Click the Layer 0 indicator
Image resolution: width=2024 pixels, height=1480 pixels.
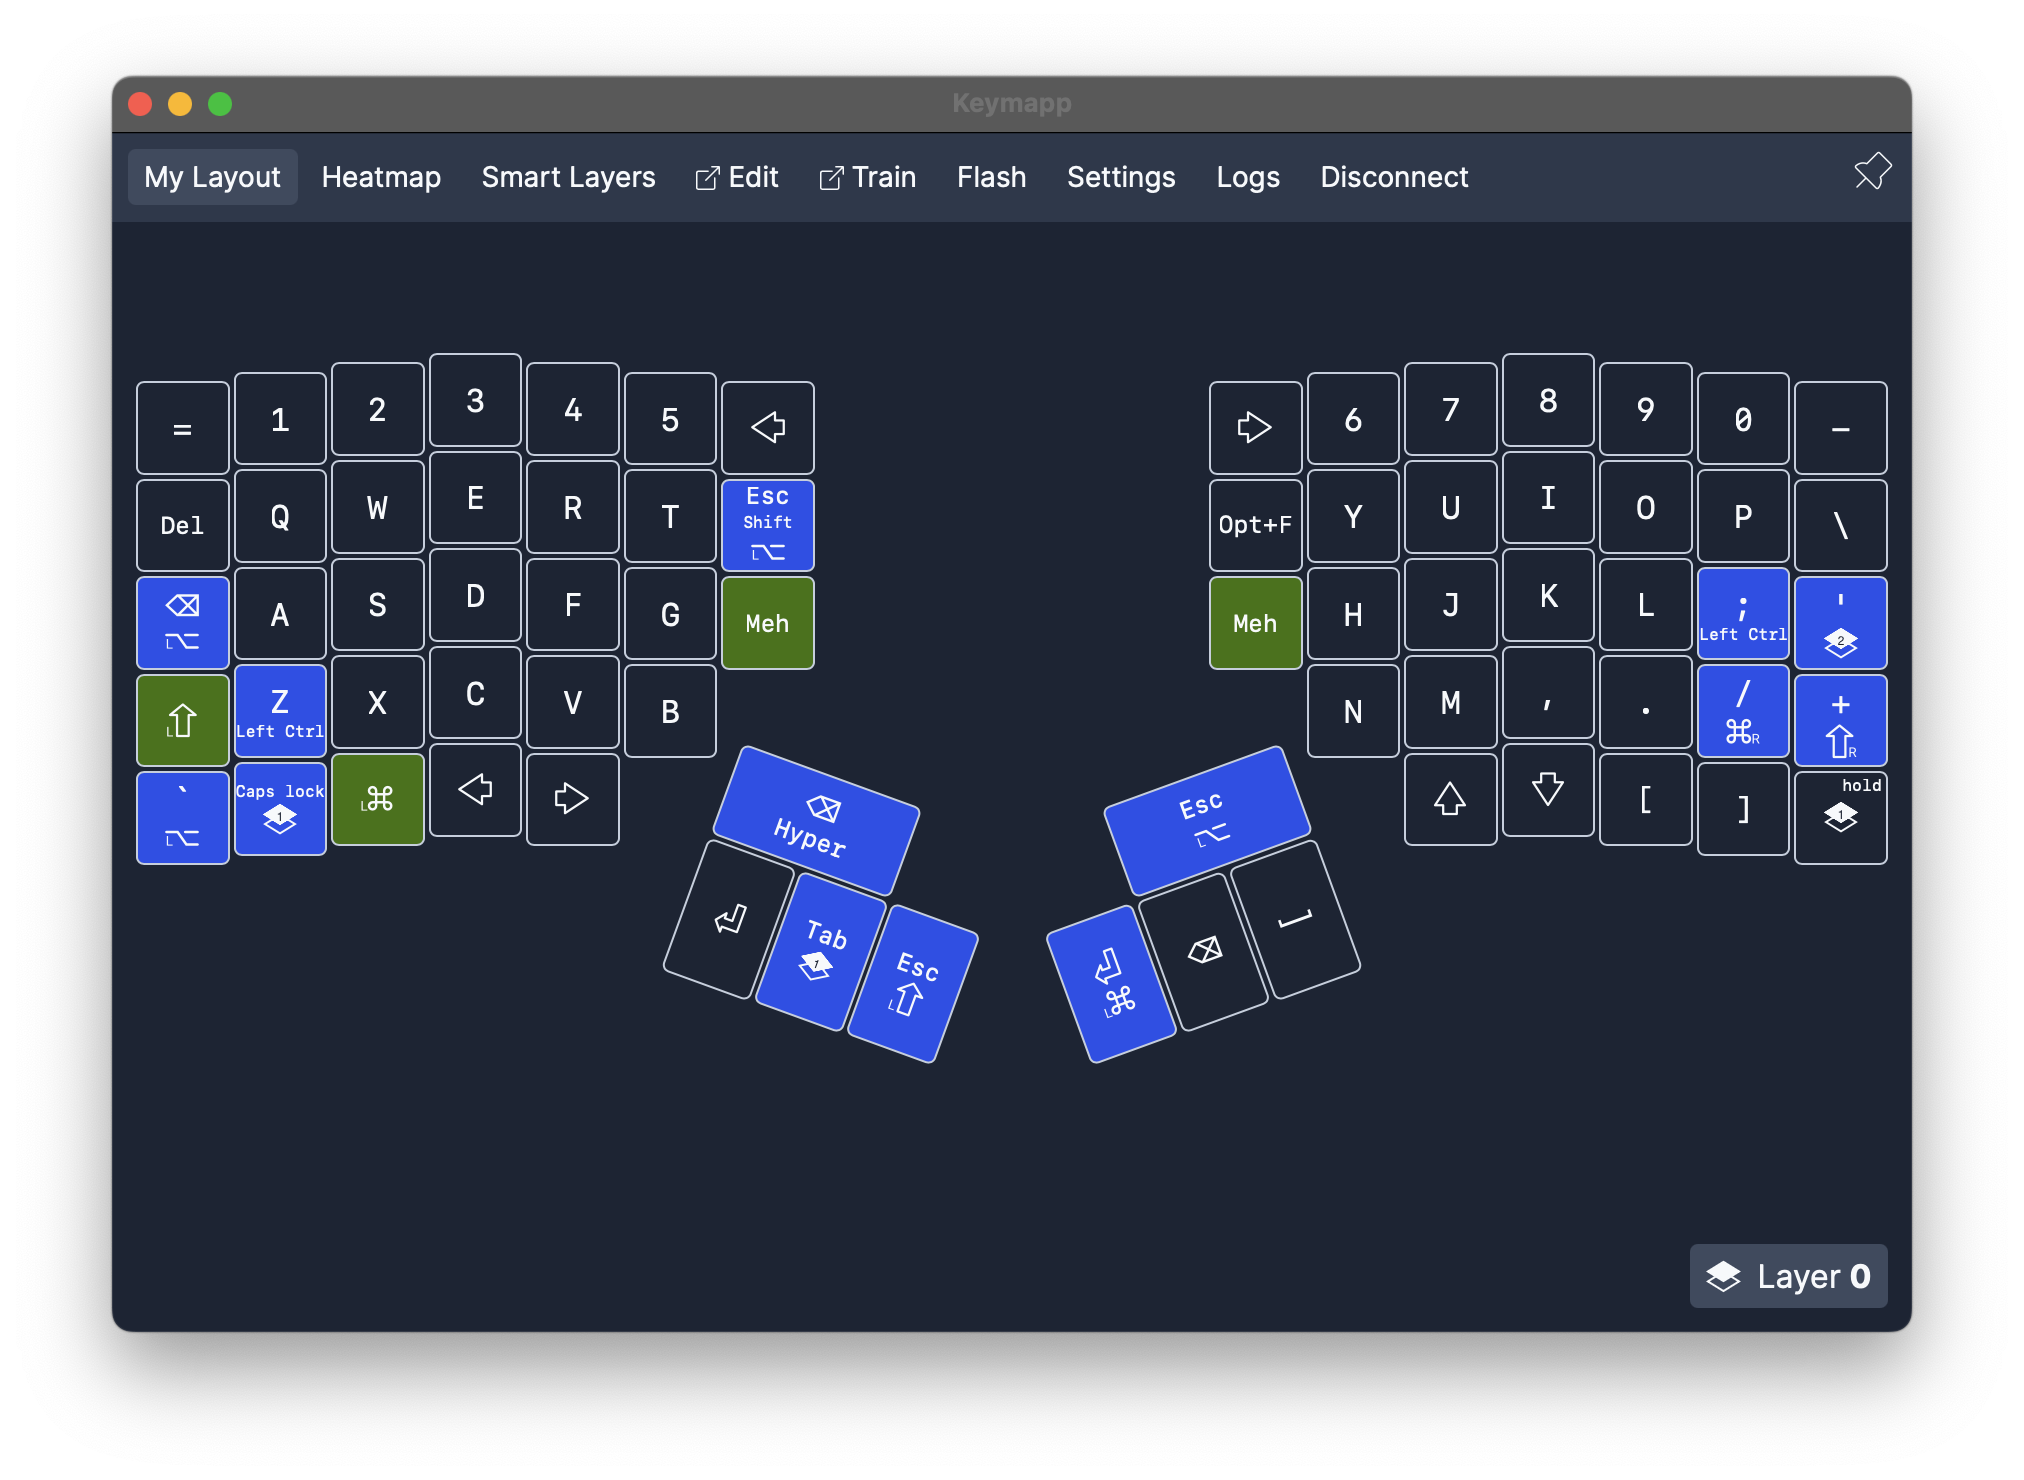pos(1786,1276)
